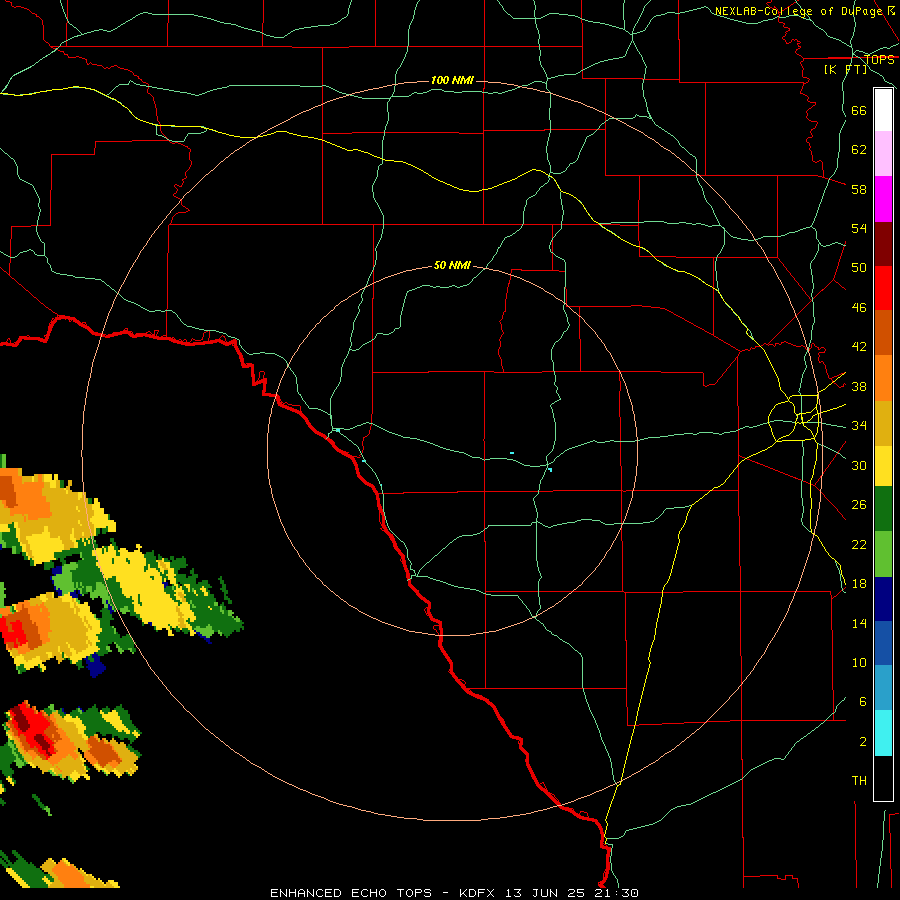Click the navy 14-18 kft legend swatch
Screen dimensions: 900x900
point(883,599)
